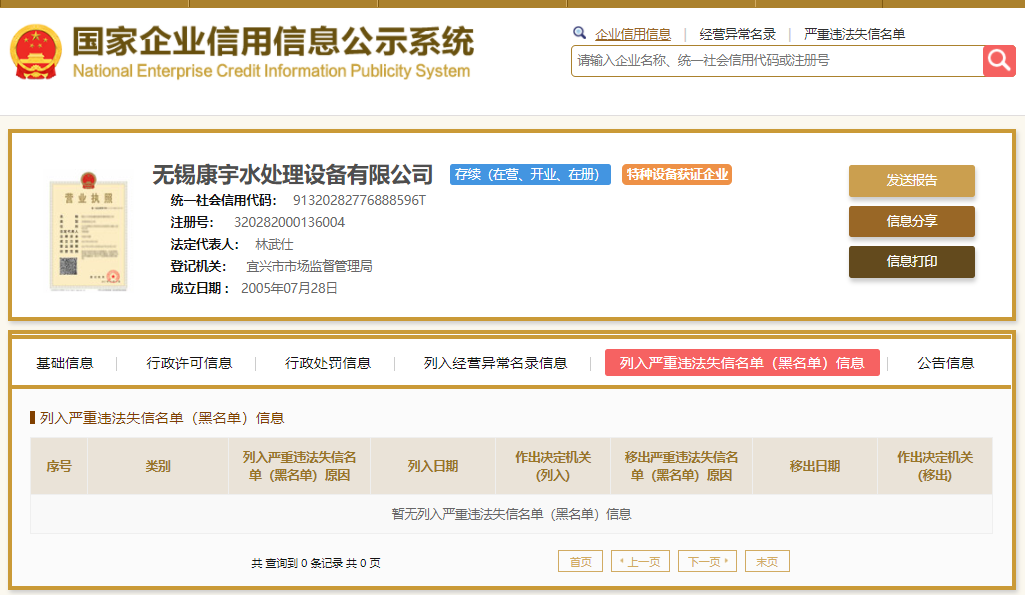Click legal representative name 林武仕

274,245
